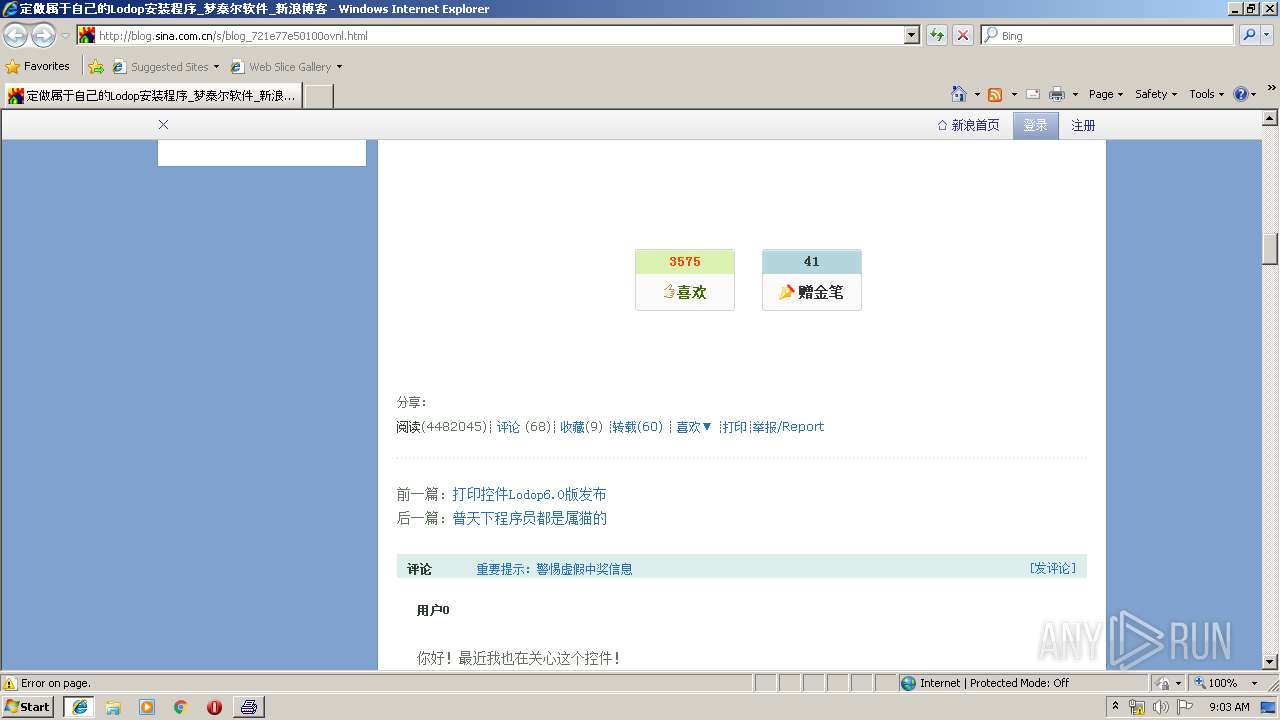Click the Read Mail envelope icon
Viewport: 1280px width, 720px height.
pyautogui.click(x=1033, y=94)
